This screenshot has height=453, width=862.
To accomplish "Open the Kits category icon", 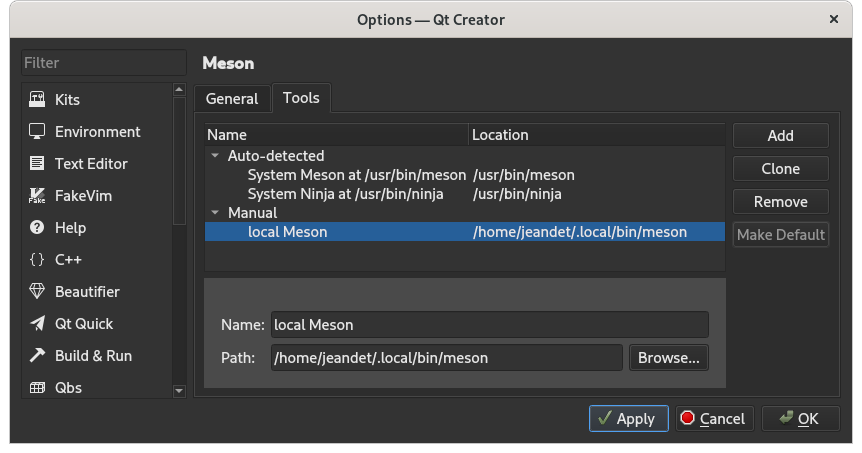I will coord(37,100).
